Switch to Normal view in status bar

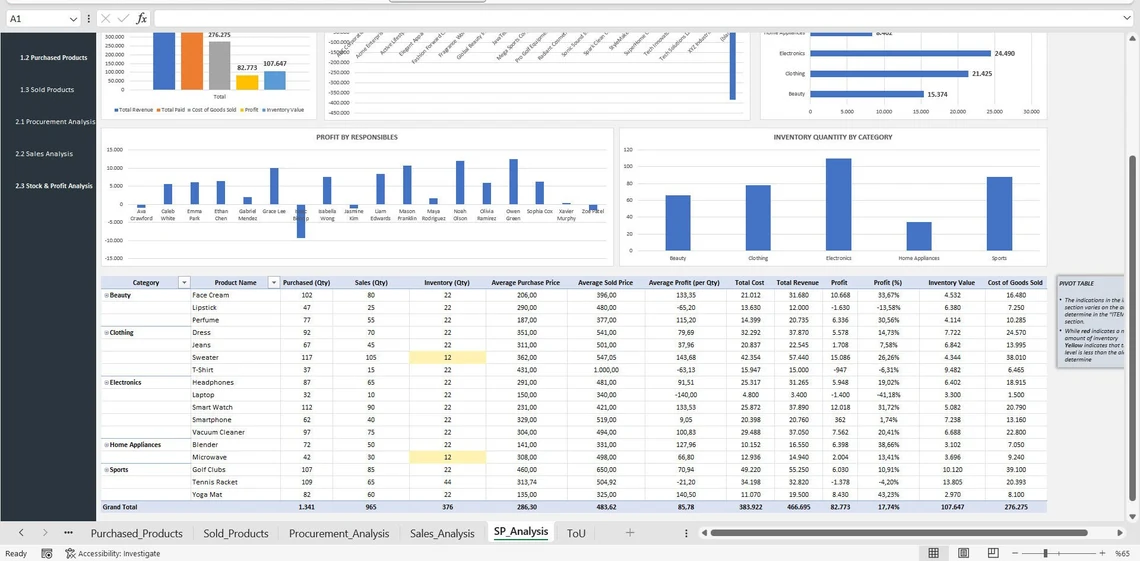click(x=933, y=553)
